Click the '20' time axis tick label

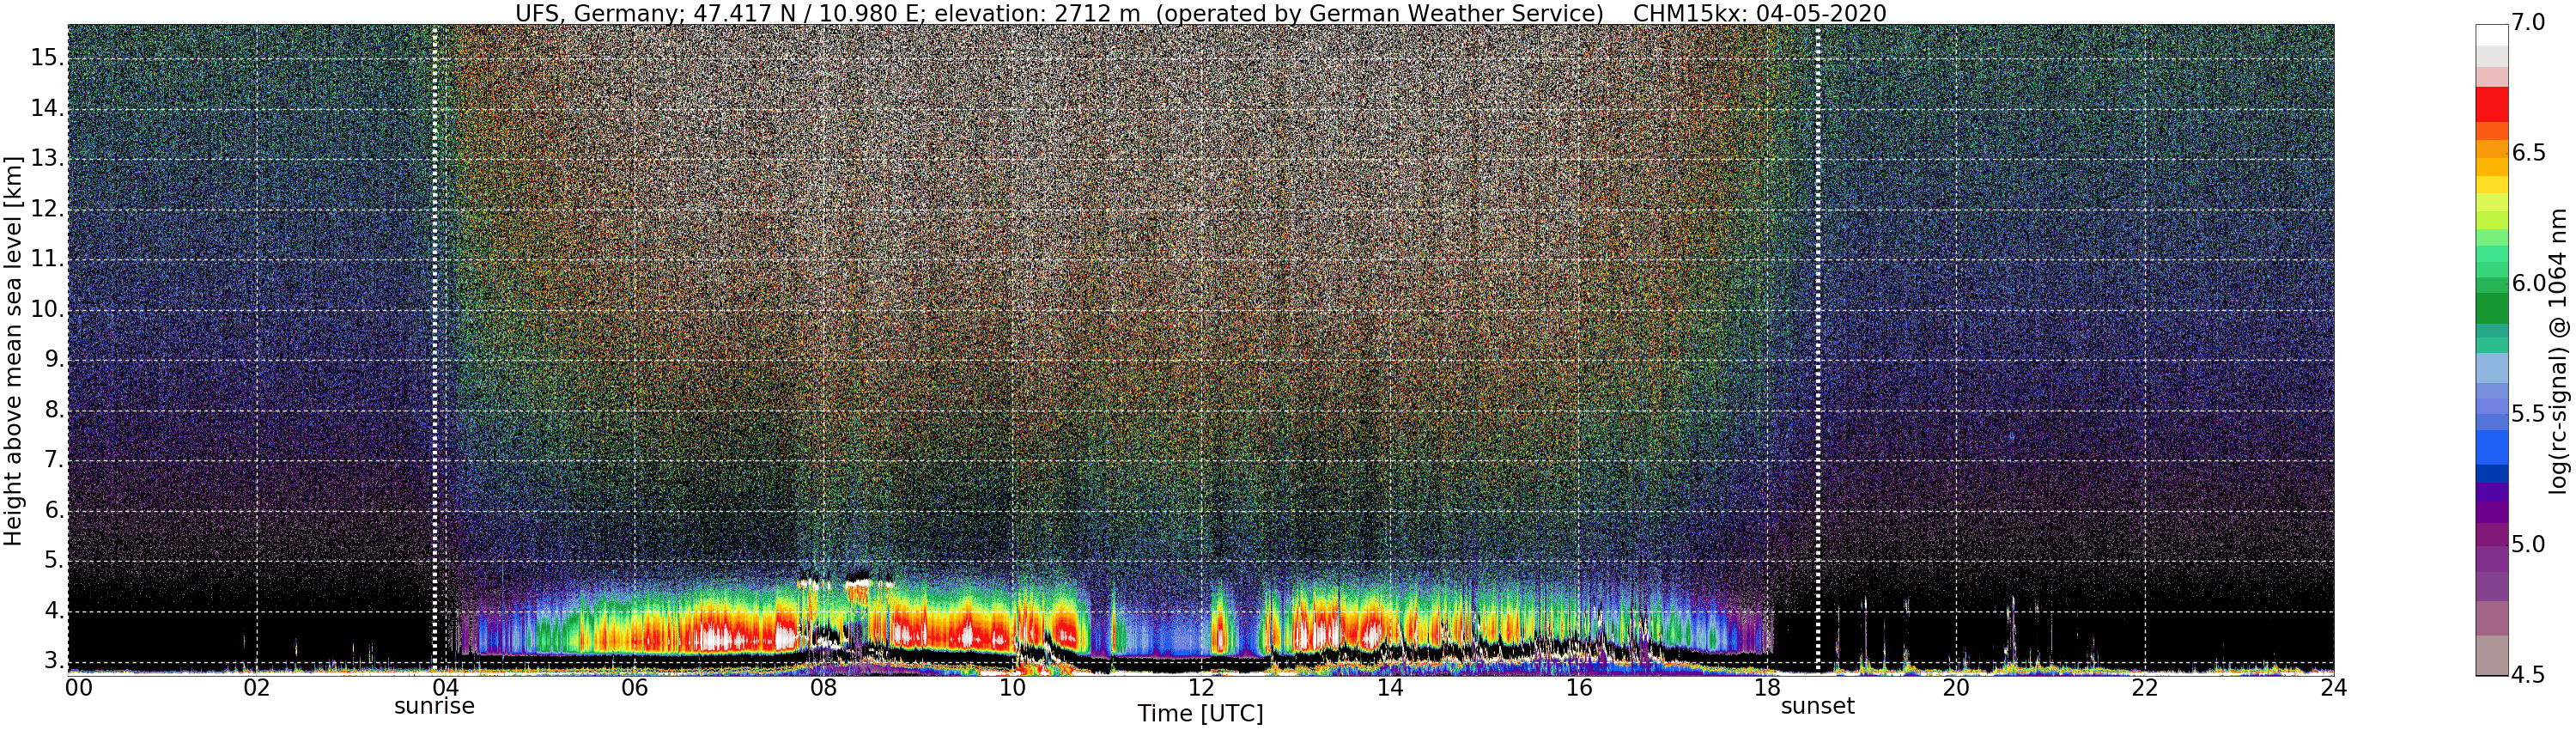(x=1956, y=688)
